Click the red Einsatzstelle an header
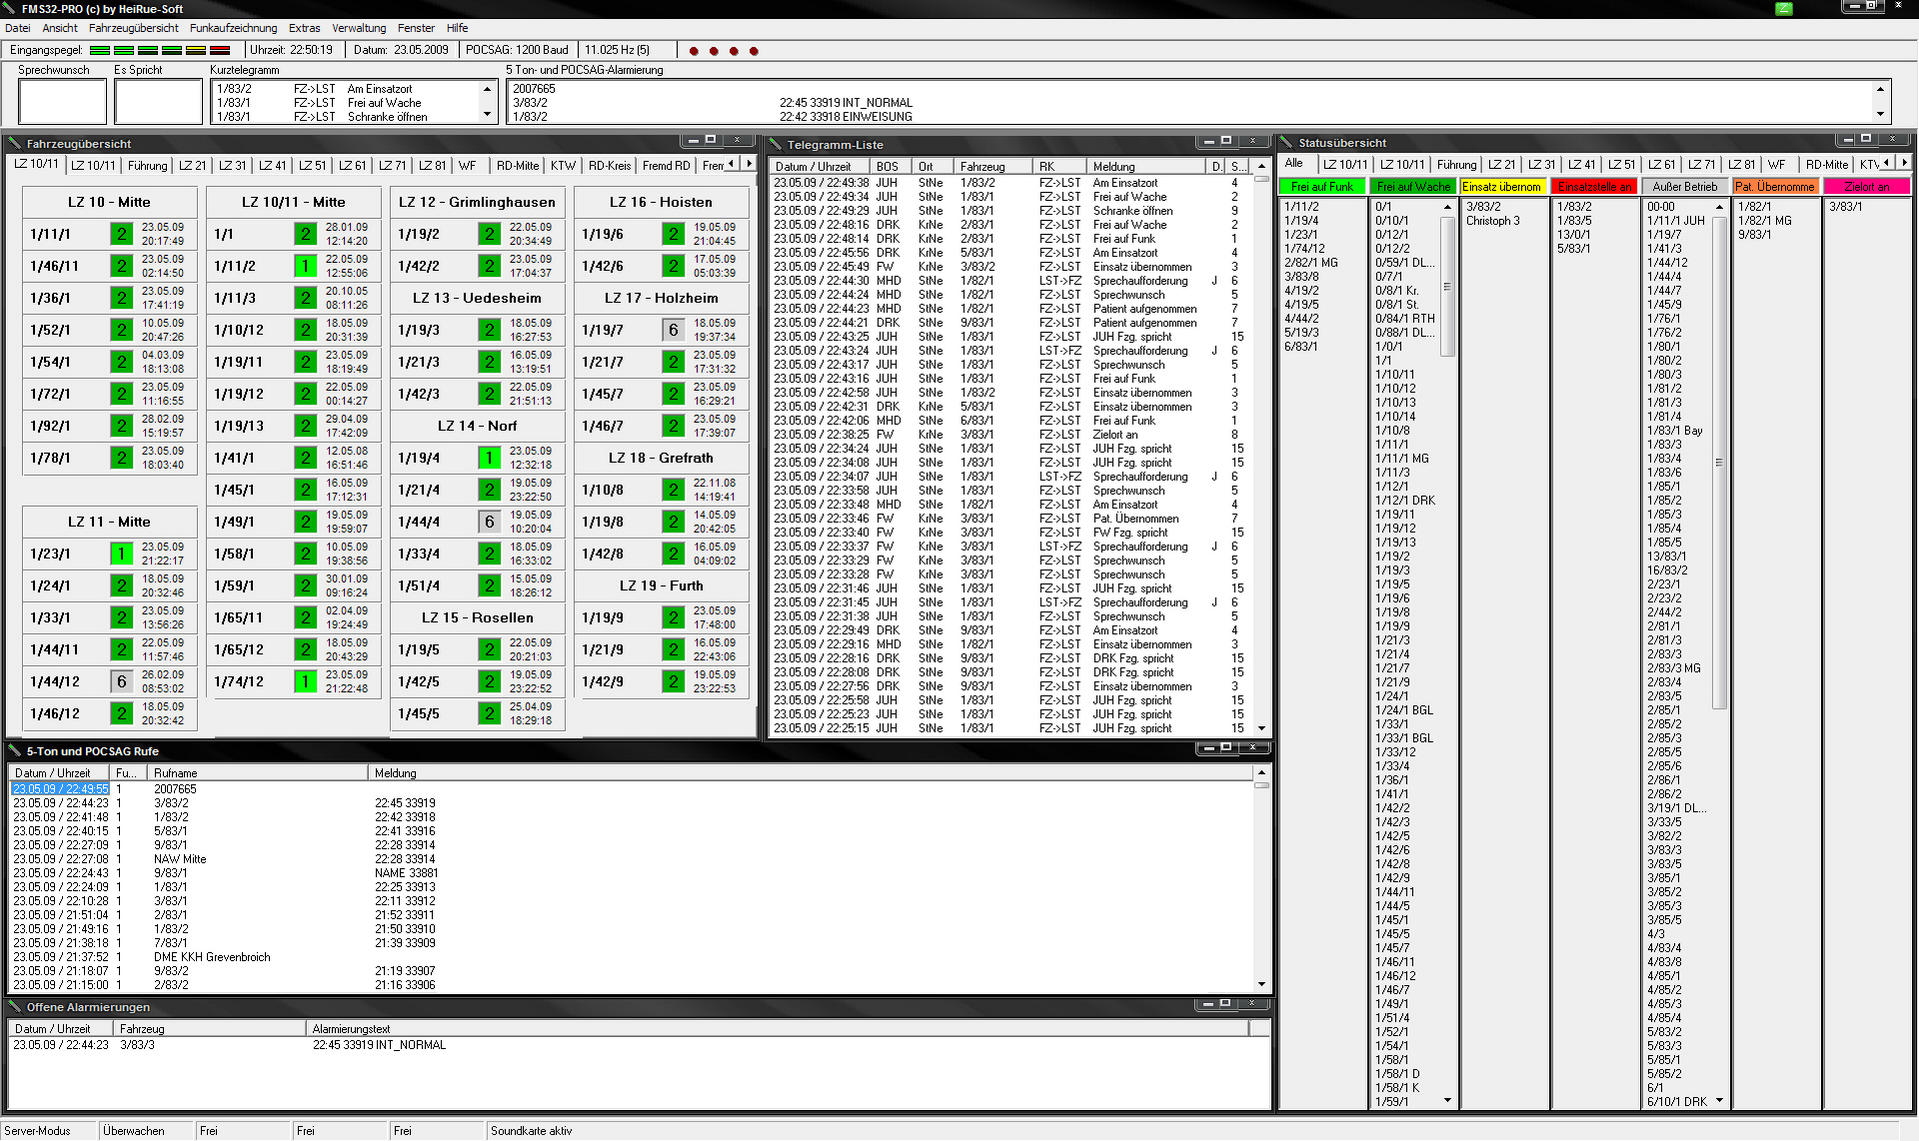Viewport: 1919px width, 1141px height. point(1594,187)
